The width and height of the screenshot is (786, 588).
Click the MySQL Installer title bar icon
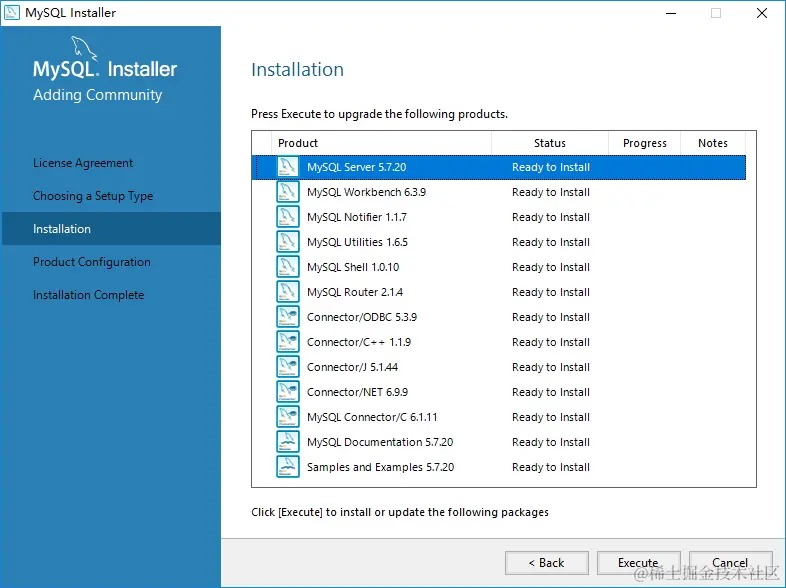(x=12, y=13)
